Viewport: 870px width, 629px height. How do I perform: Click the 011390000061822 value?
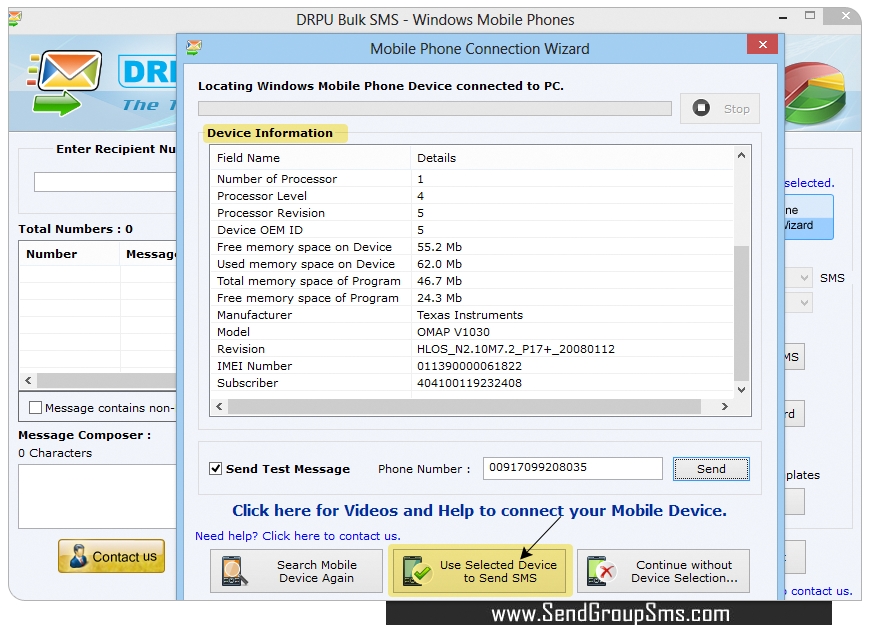[469, 366]
